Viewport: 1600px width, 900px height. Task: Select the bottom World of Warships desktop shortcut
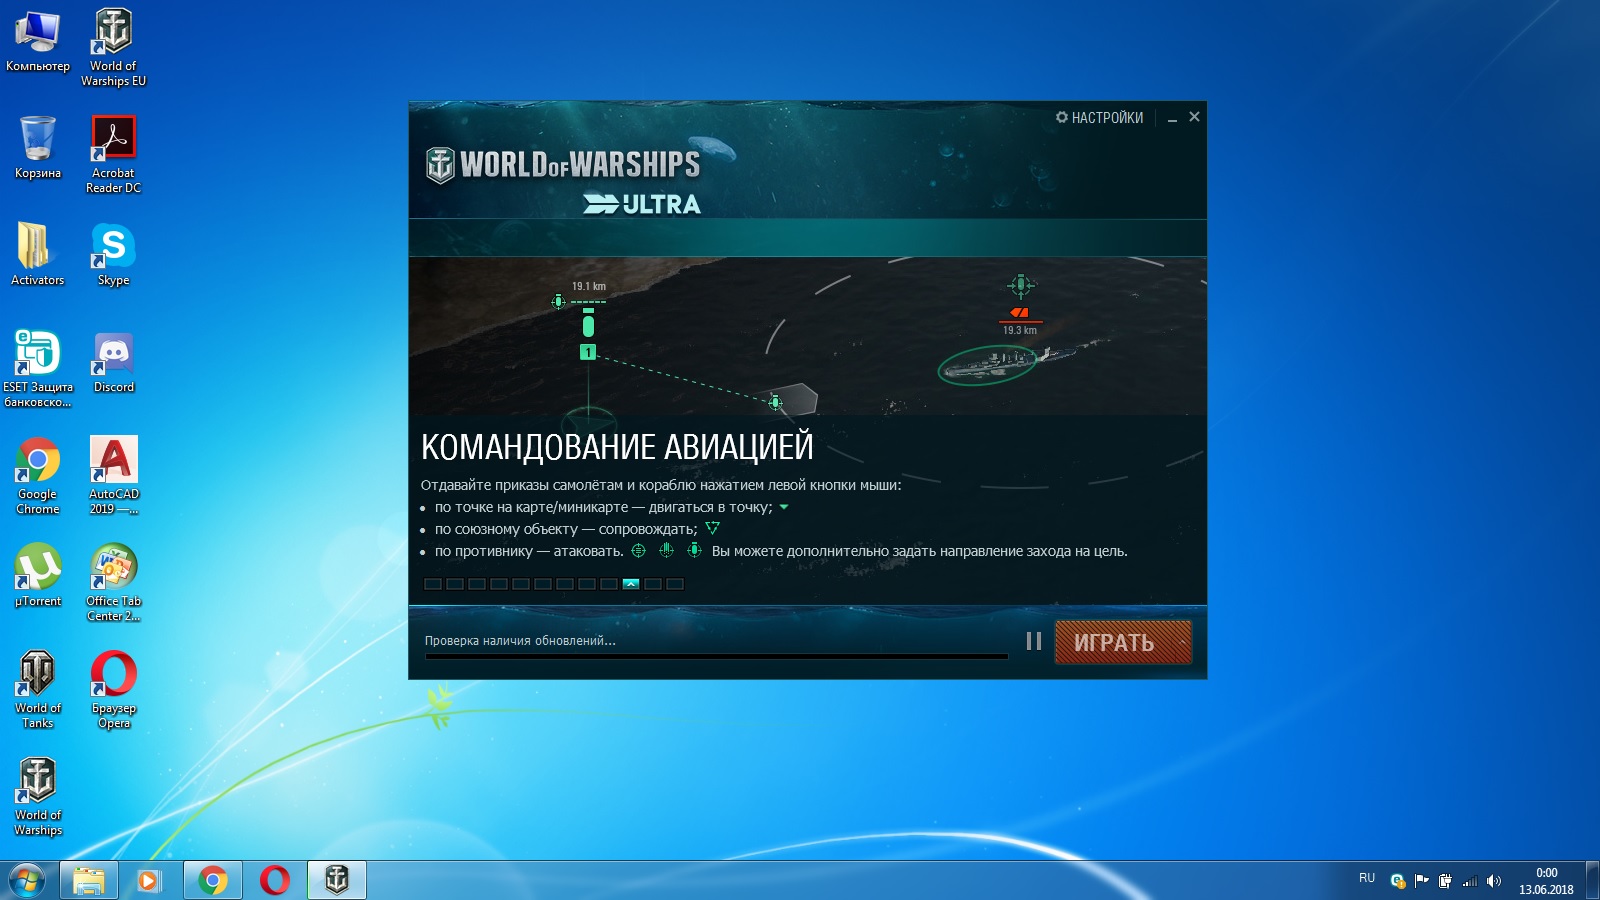pos(38,797)
